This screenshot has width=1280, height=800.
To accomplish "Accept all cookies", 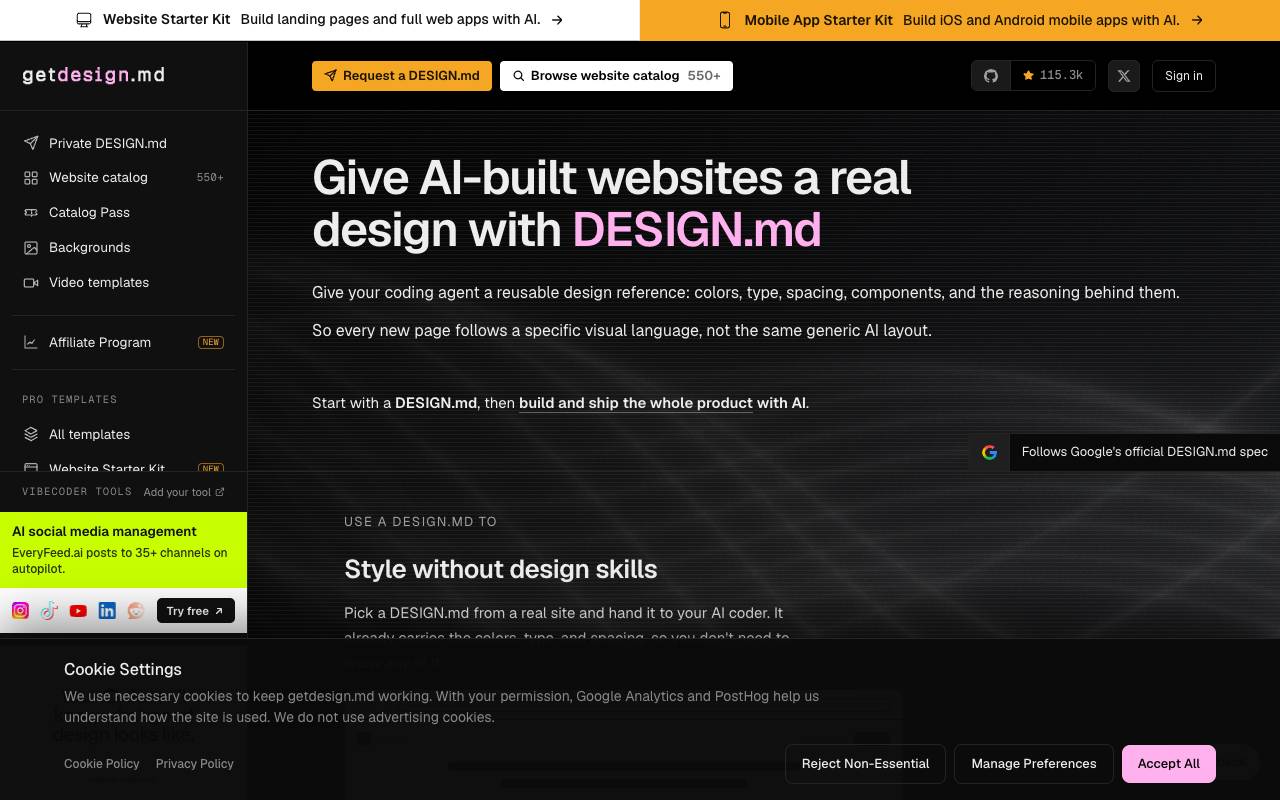I will tap(1169, 764).
